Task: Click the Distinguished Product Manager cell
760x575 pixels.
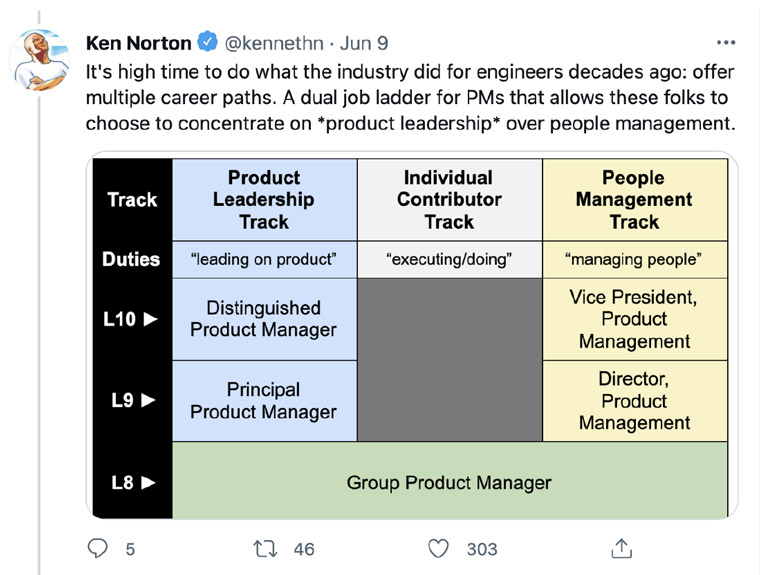Action: point(265,319)
